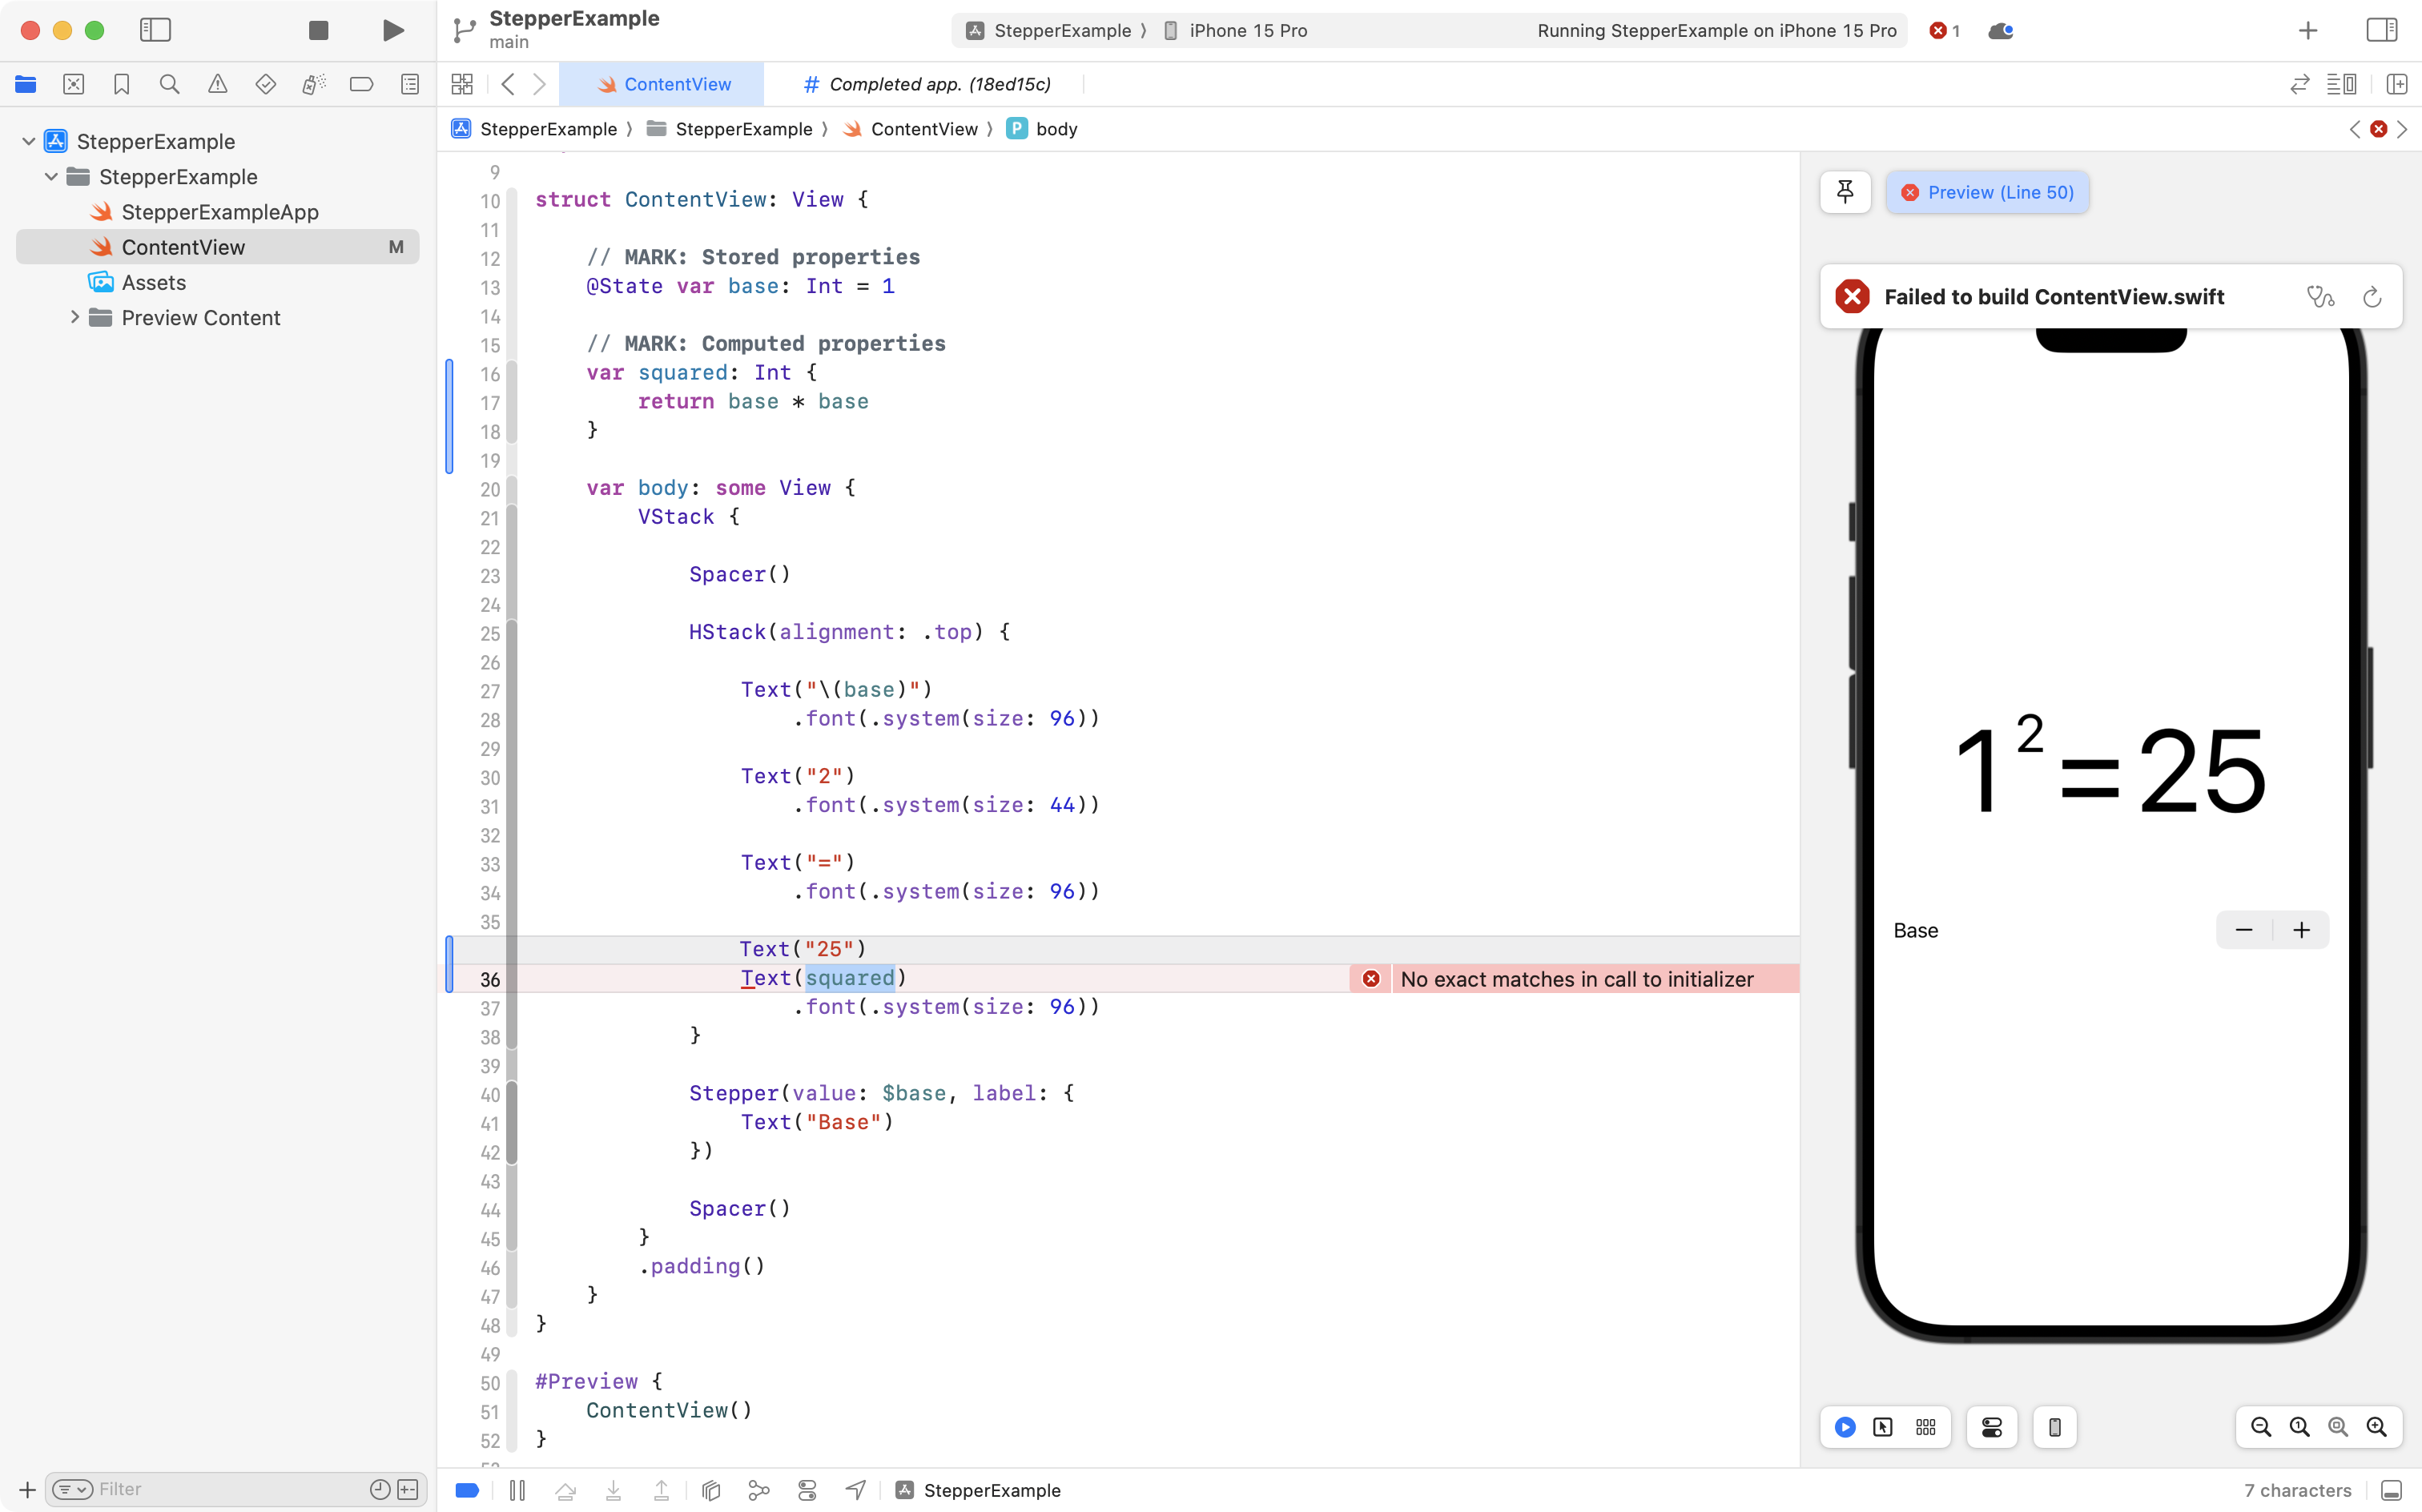
Task: Toggle live preview play mode
Action: [x=1845, y=1427]
